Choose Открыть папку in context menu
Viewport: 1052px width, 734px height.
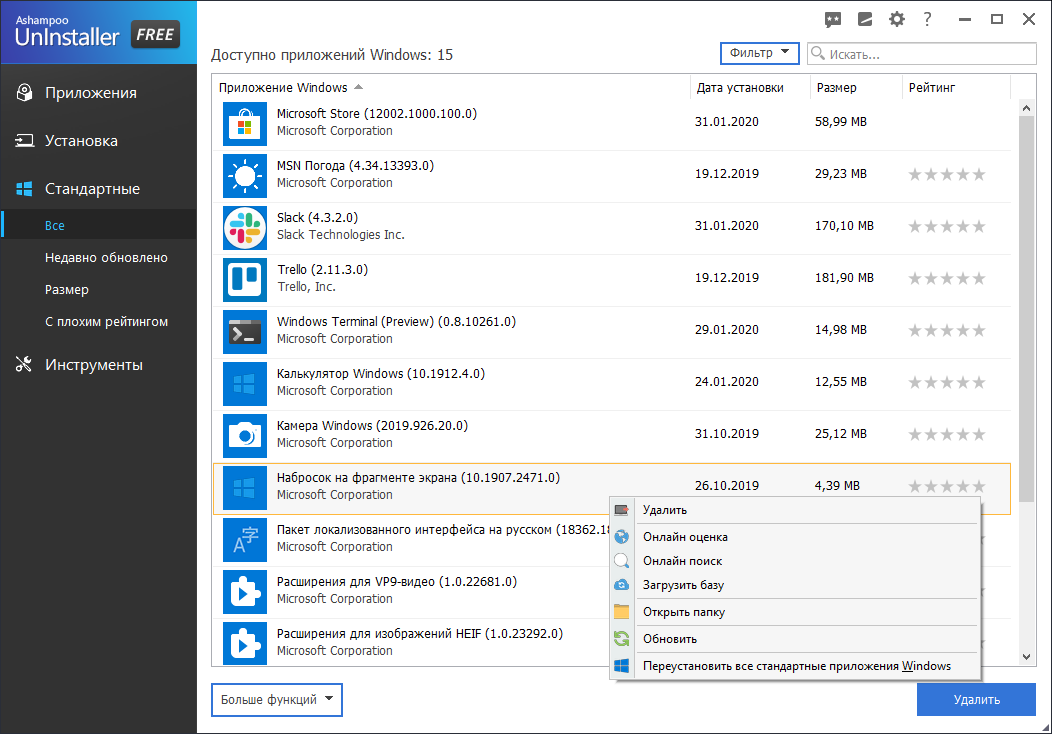(795, 612)
